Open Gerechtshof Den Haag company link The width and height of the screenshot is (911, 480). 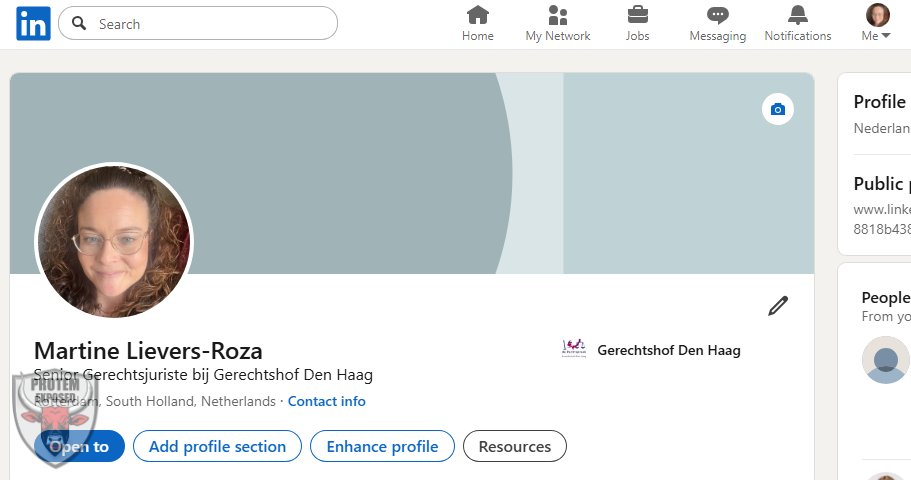pos(668,350)
